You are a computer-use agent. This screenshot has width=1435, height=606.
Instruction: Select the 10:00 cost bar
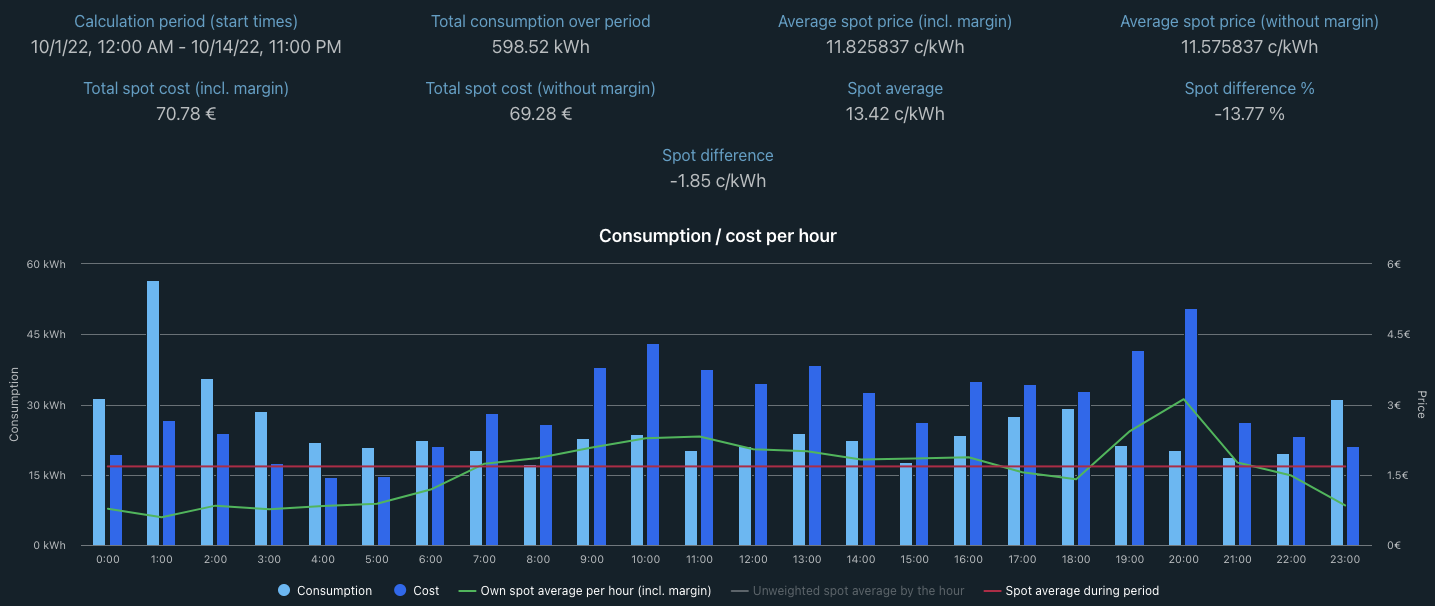point(653,445)
